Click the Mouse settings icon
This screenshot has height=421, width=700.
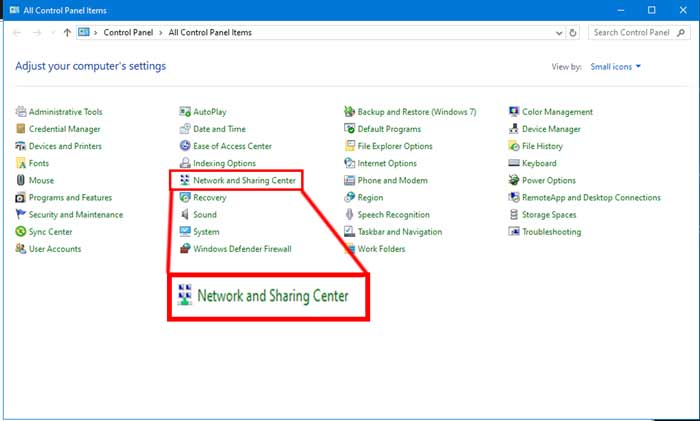(x=21, y=180)
